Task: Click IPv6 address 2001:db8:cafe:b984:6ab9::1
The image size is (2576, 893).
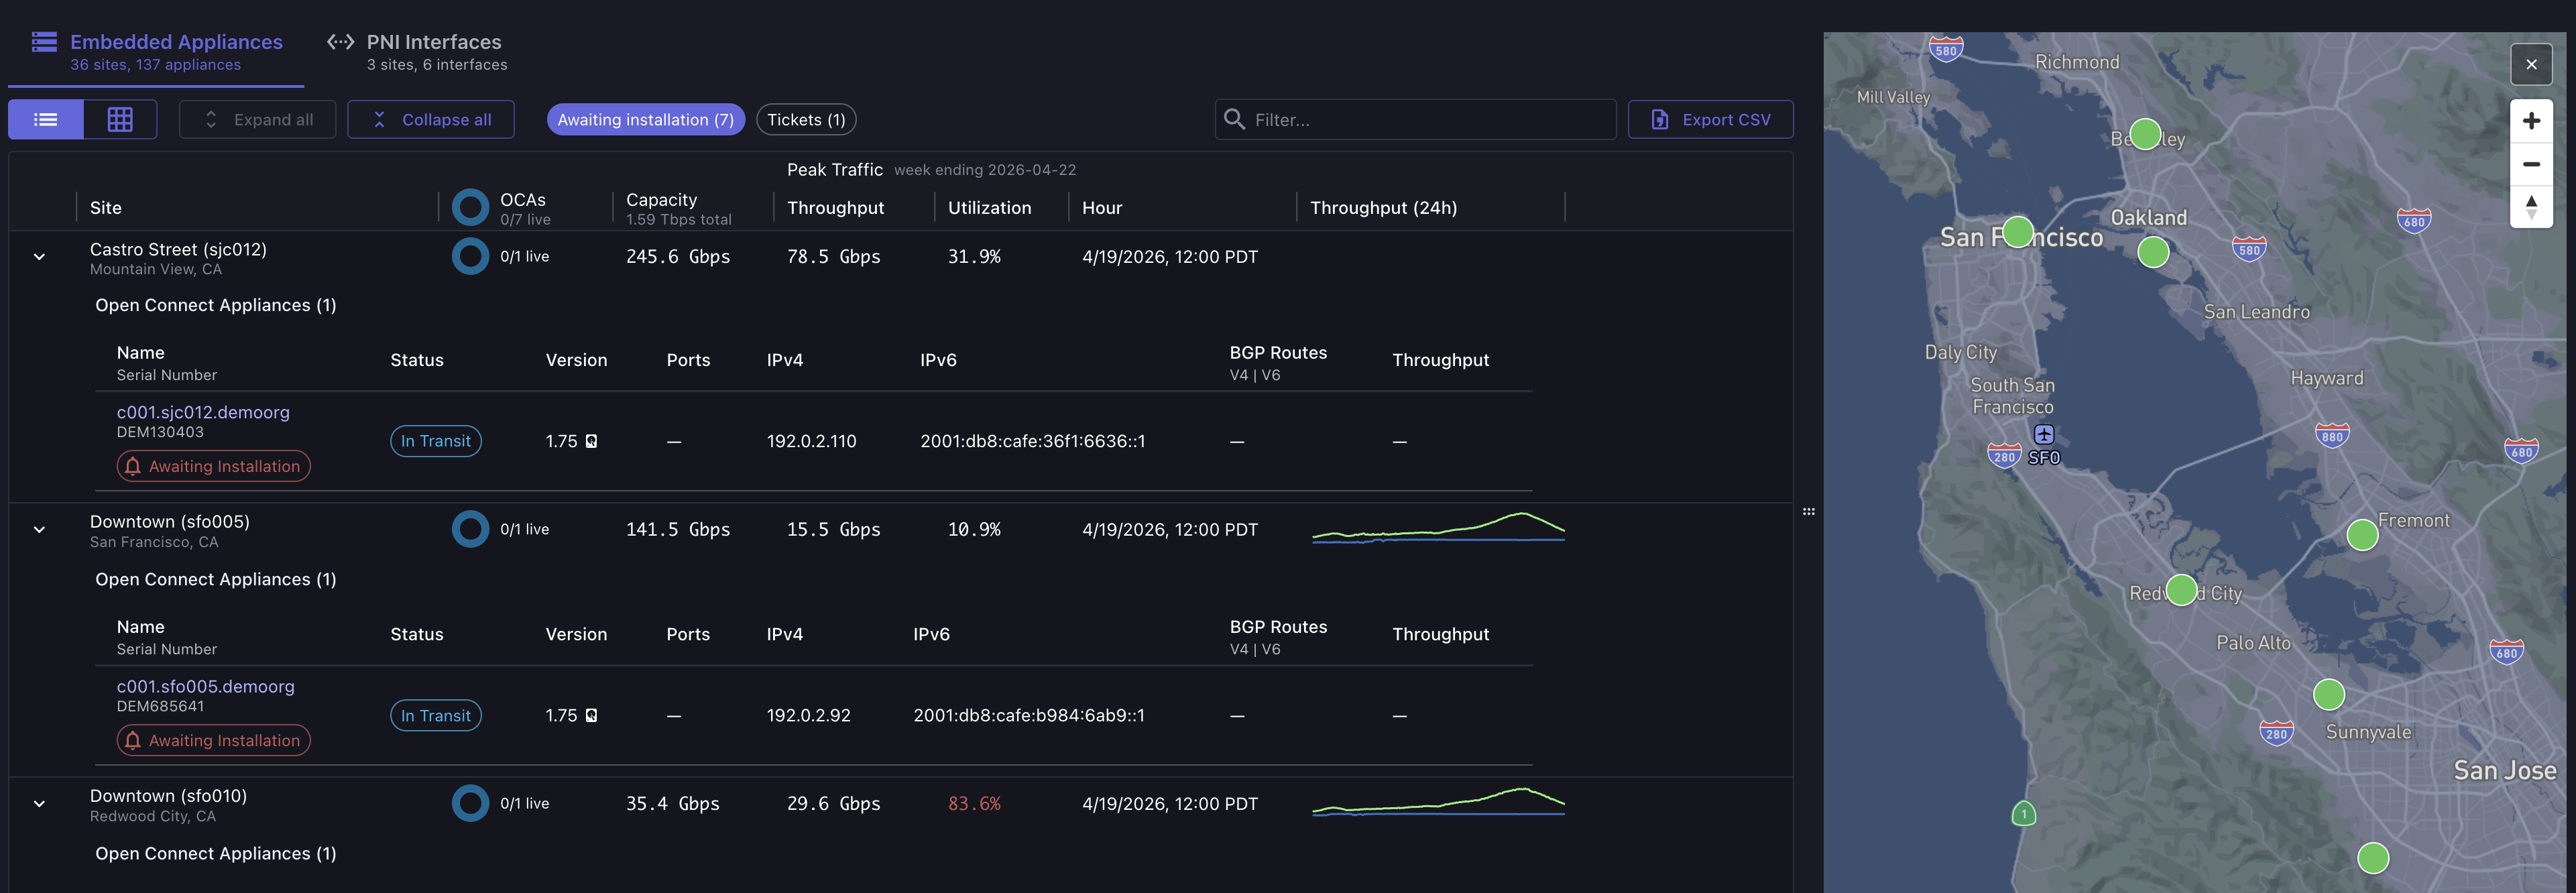Action: [1029, 715]
